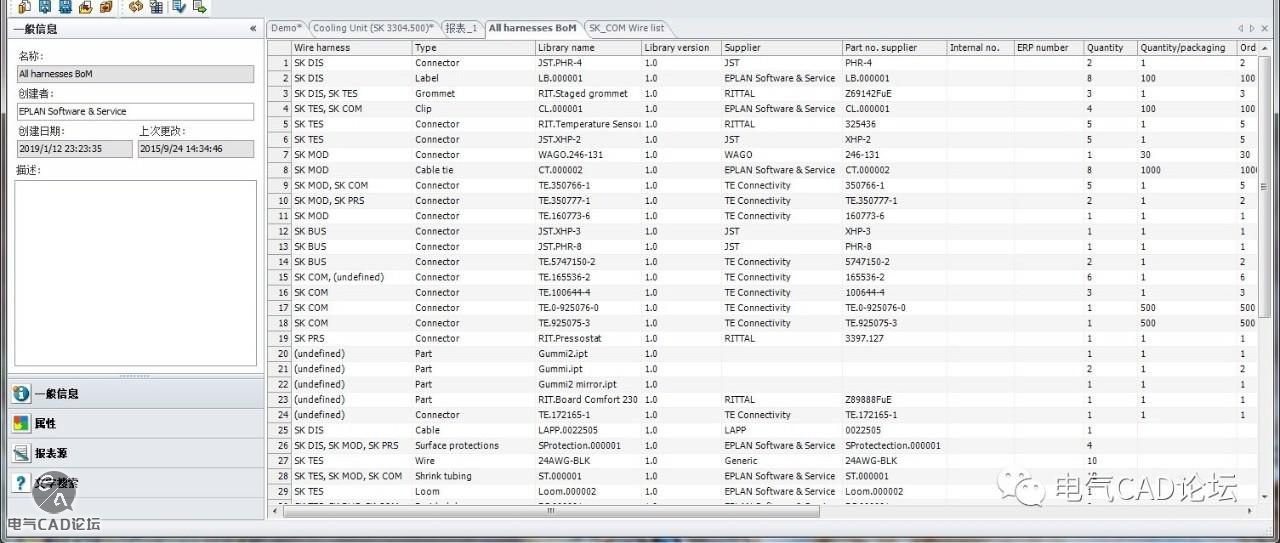The width and height of the screenshot is (1280, 543).
Task: Switch to the Demo* tab
Action: tap(286, 28)
